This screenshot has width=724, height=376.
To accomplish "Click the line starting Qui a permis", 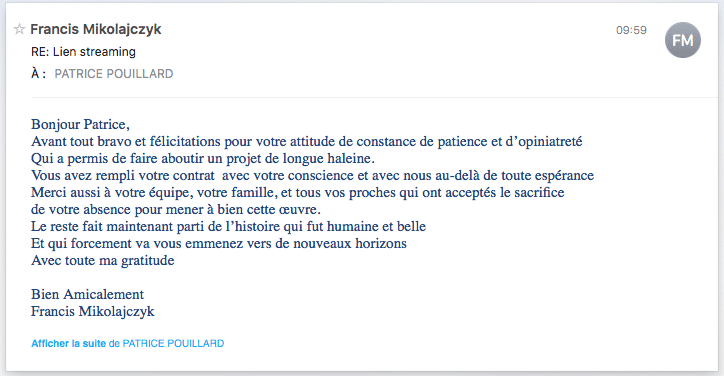I will coord(203,158).
